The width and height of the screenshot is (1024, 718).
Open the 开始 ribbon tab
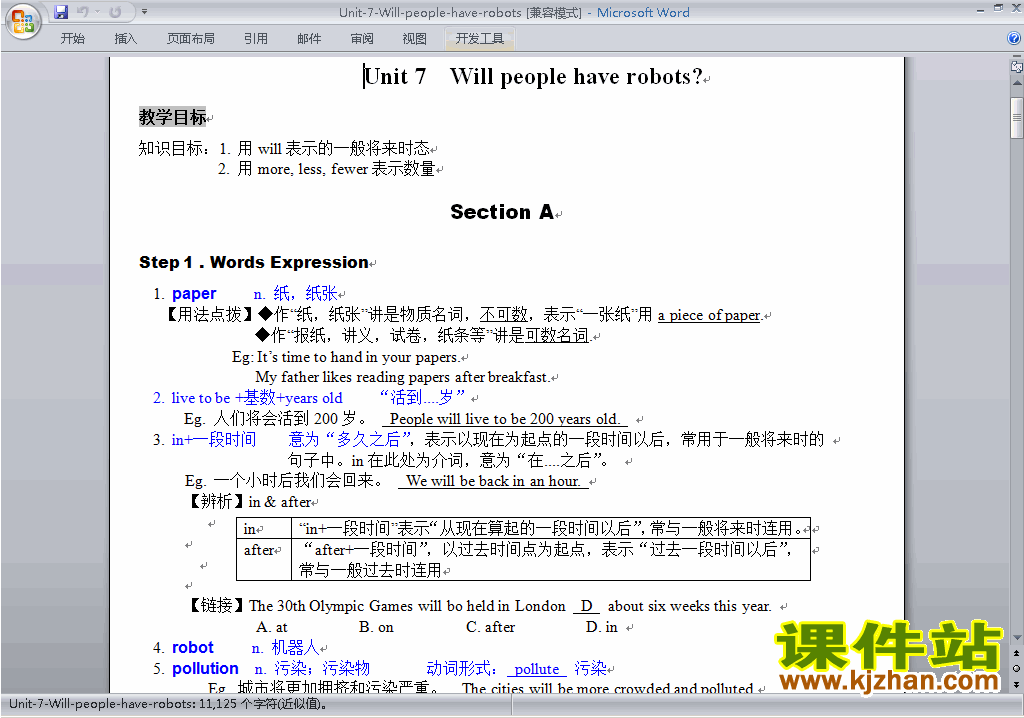pos(72,39)
